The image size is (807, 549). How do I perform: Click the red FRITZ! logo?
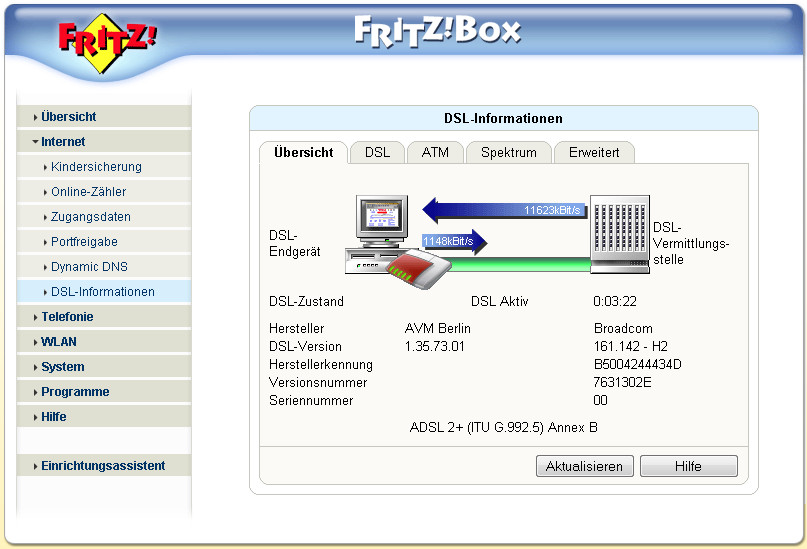click(107, 43)
